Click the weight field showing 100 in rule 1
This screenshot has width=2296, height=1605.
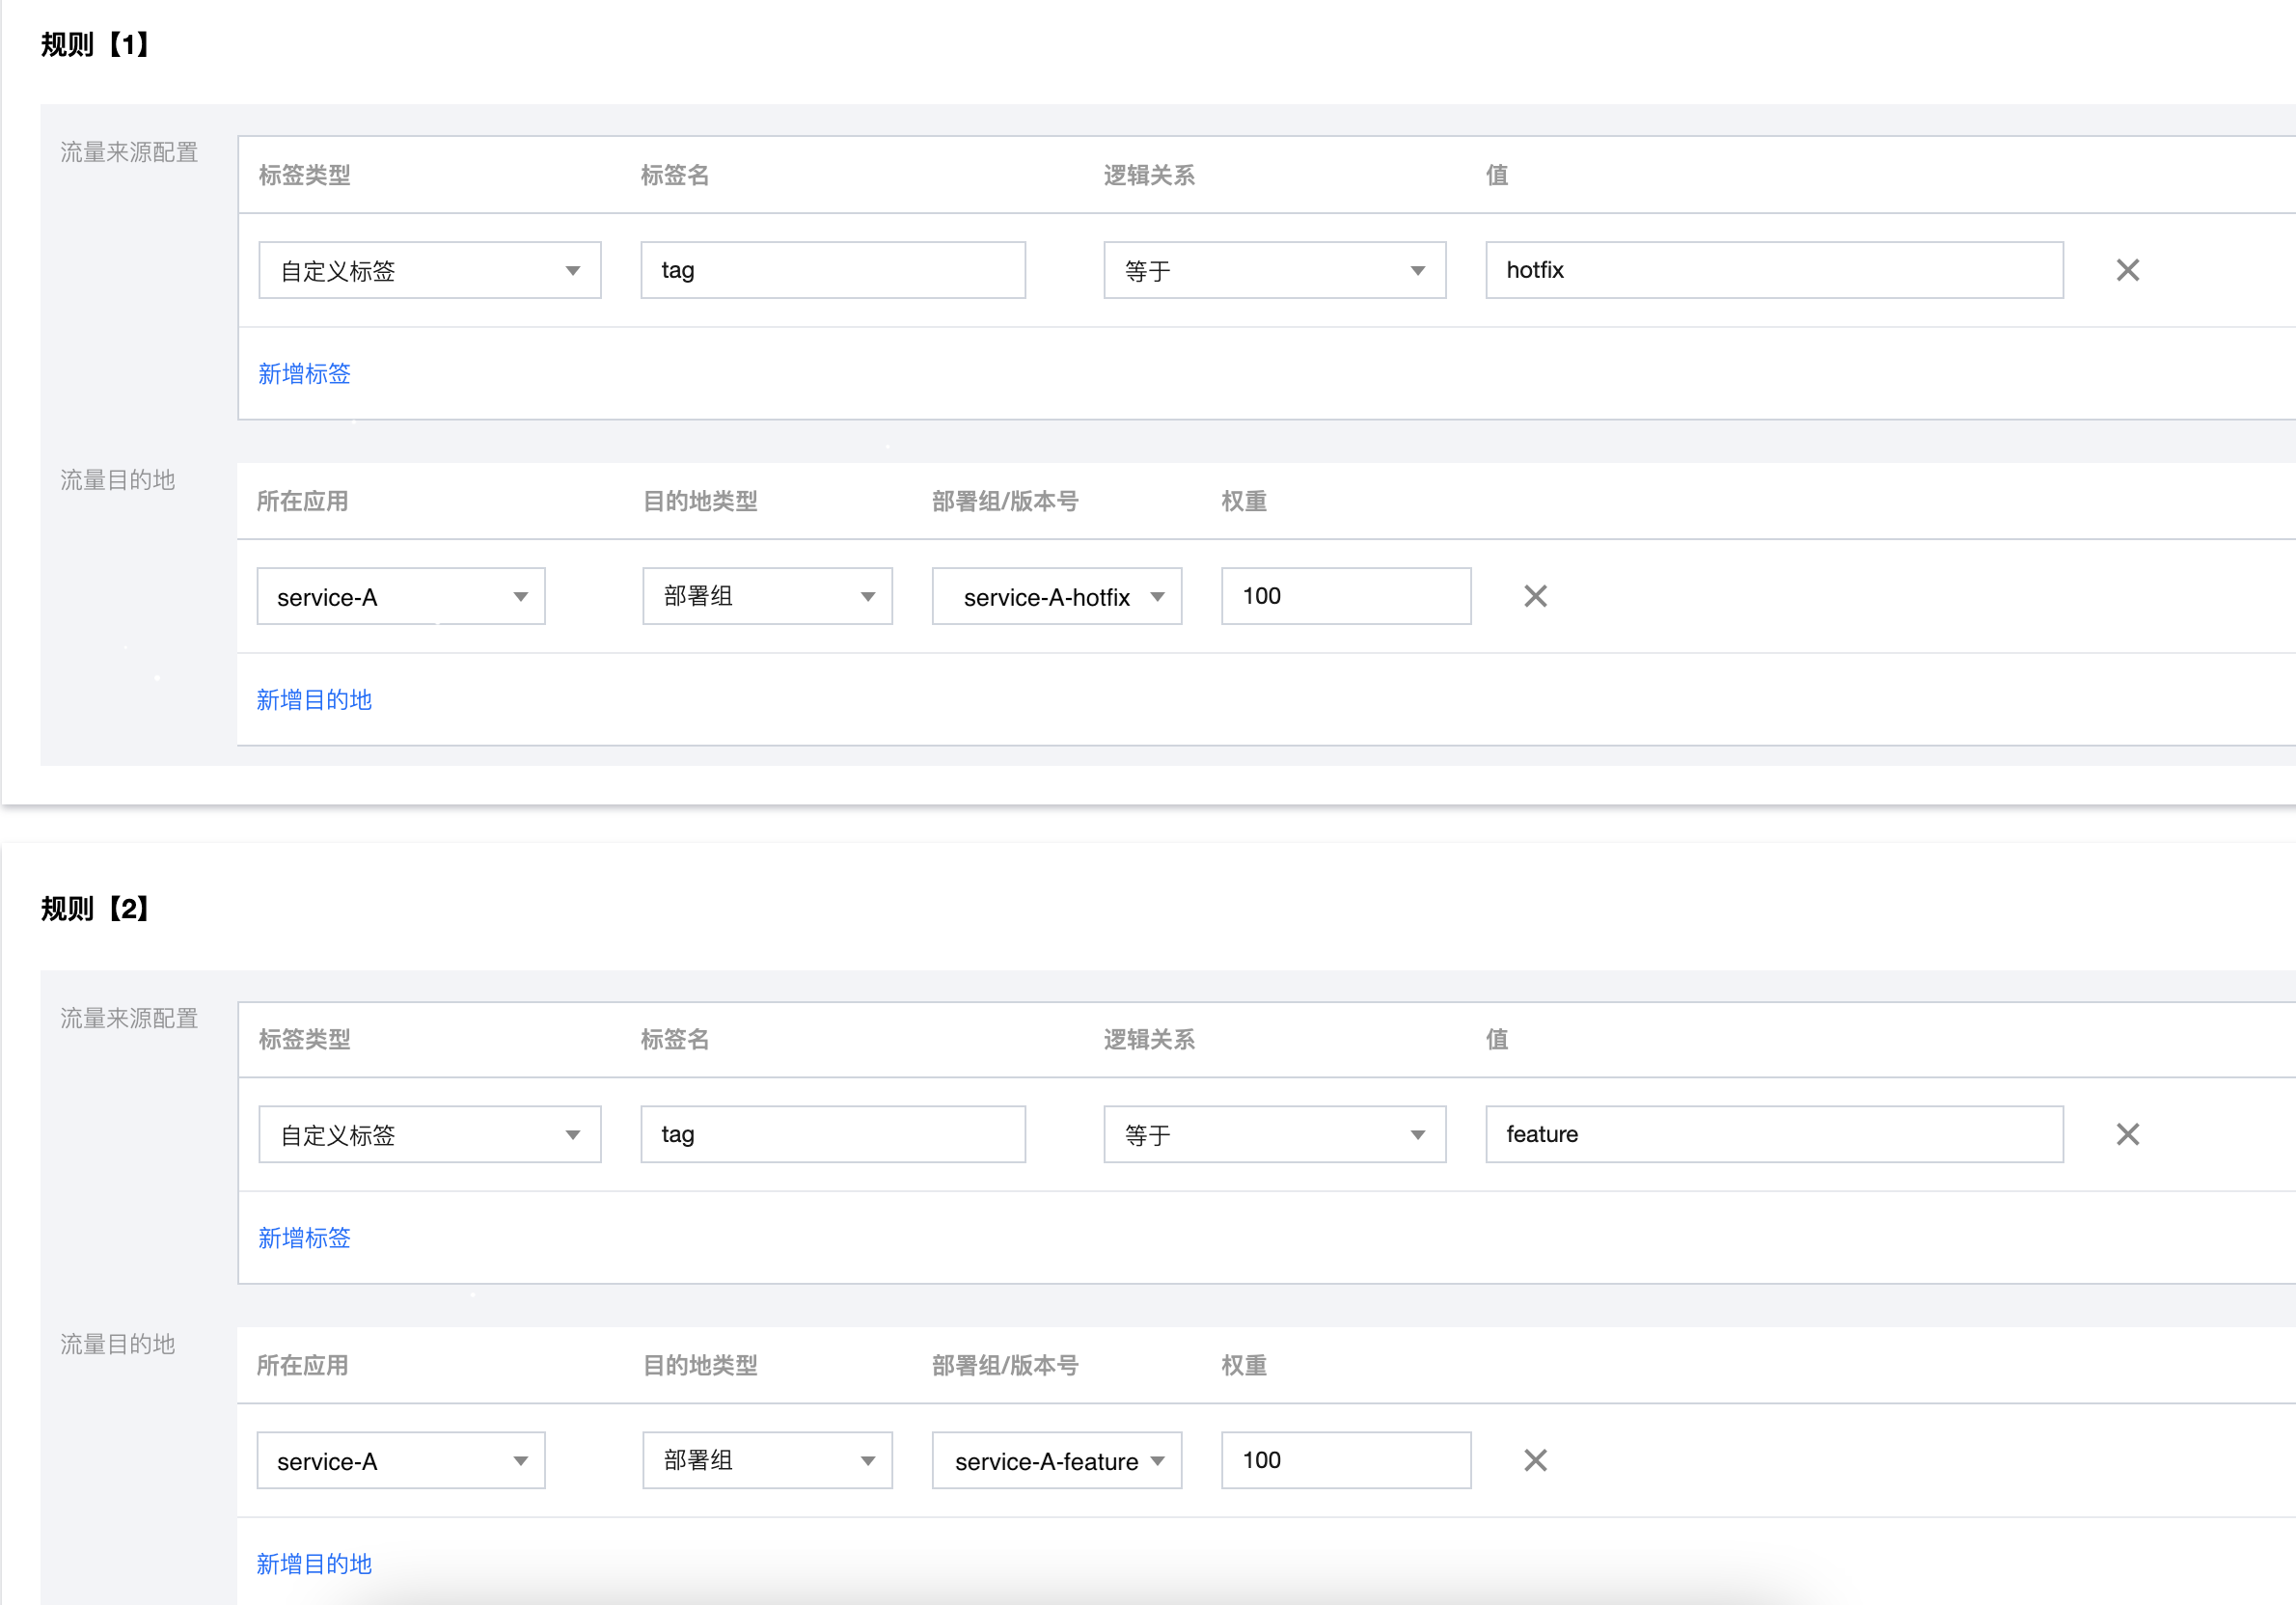pyautogui.click(x=1345, y=596)
